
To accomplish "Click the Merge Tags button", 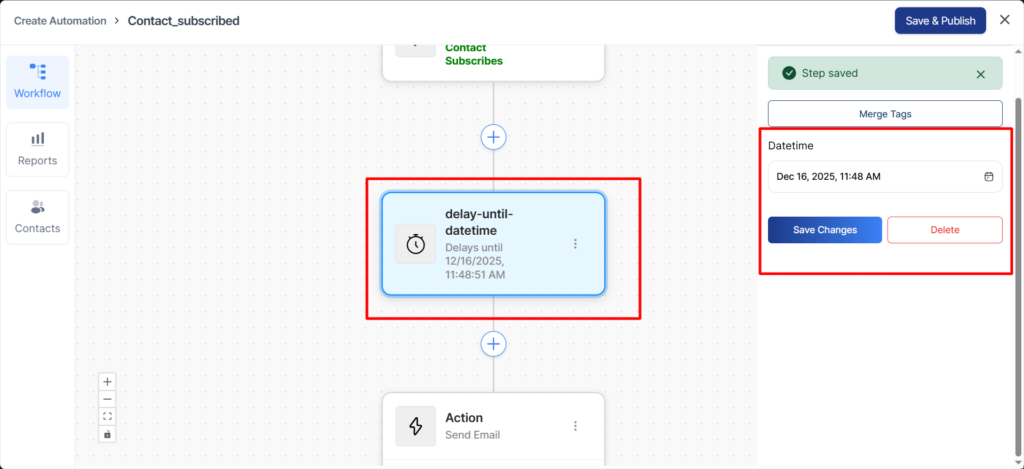I will pos(884,114).
